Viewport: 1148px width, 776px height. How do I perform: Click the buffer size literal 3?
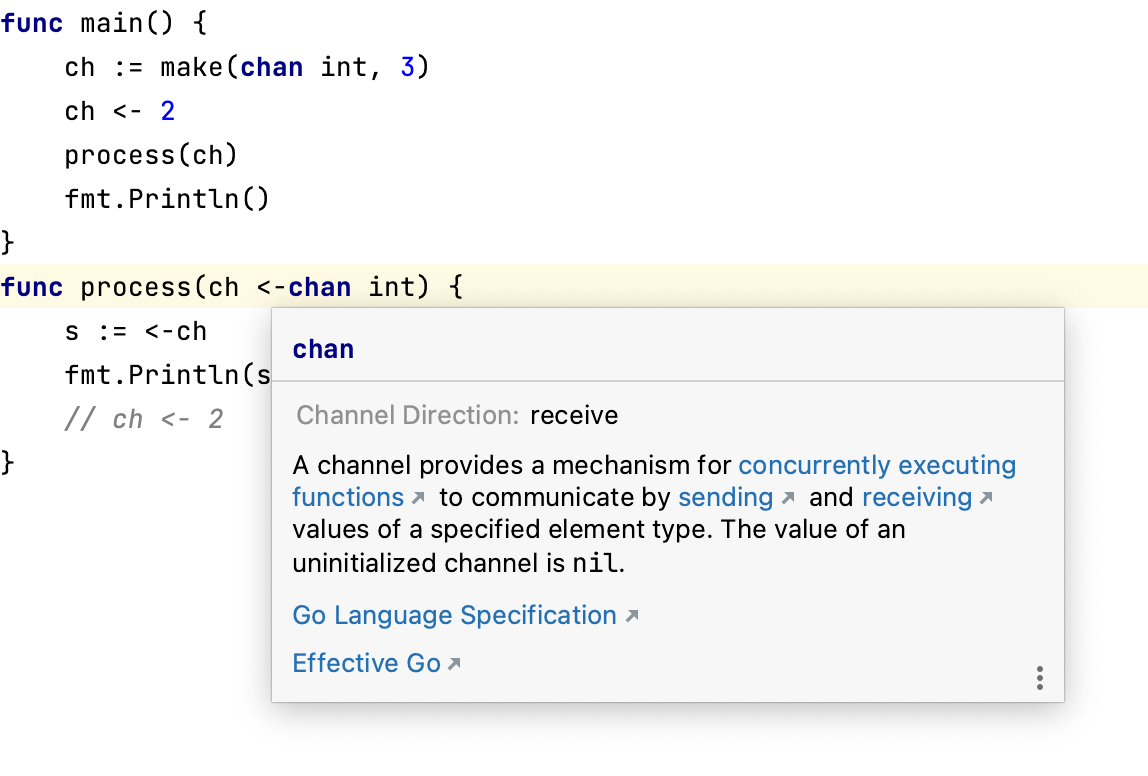407,66
